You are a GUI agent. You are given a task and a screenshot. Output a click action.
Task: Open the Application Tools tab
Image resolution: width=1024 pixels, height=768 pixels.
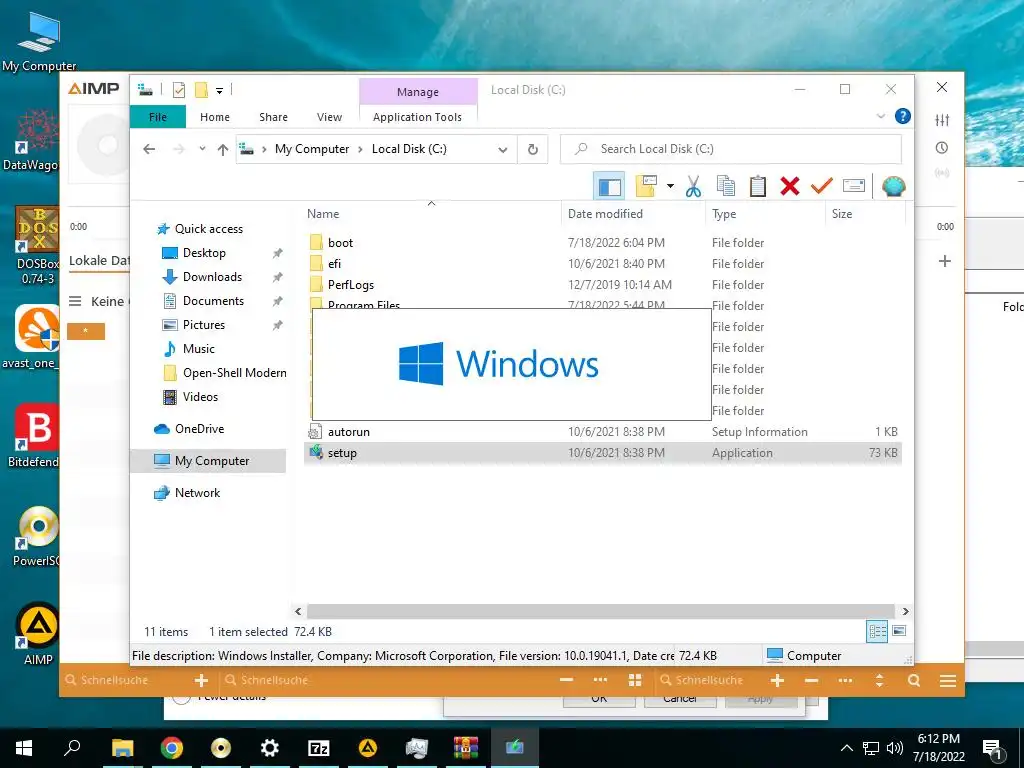417,117
